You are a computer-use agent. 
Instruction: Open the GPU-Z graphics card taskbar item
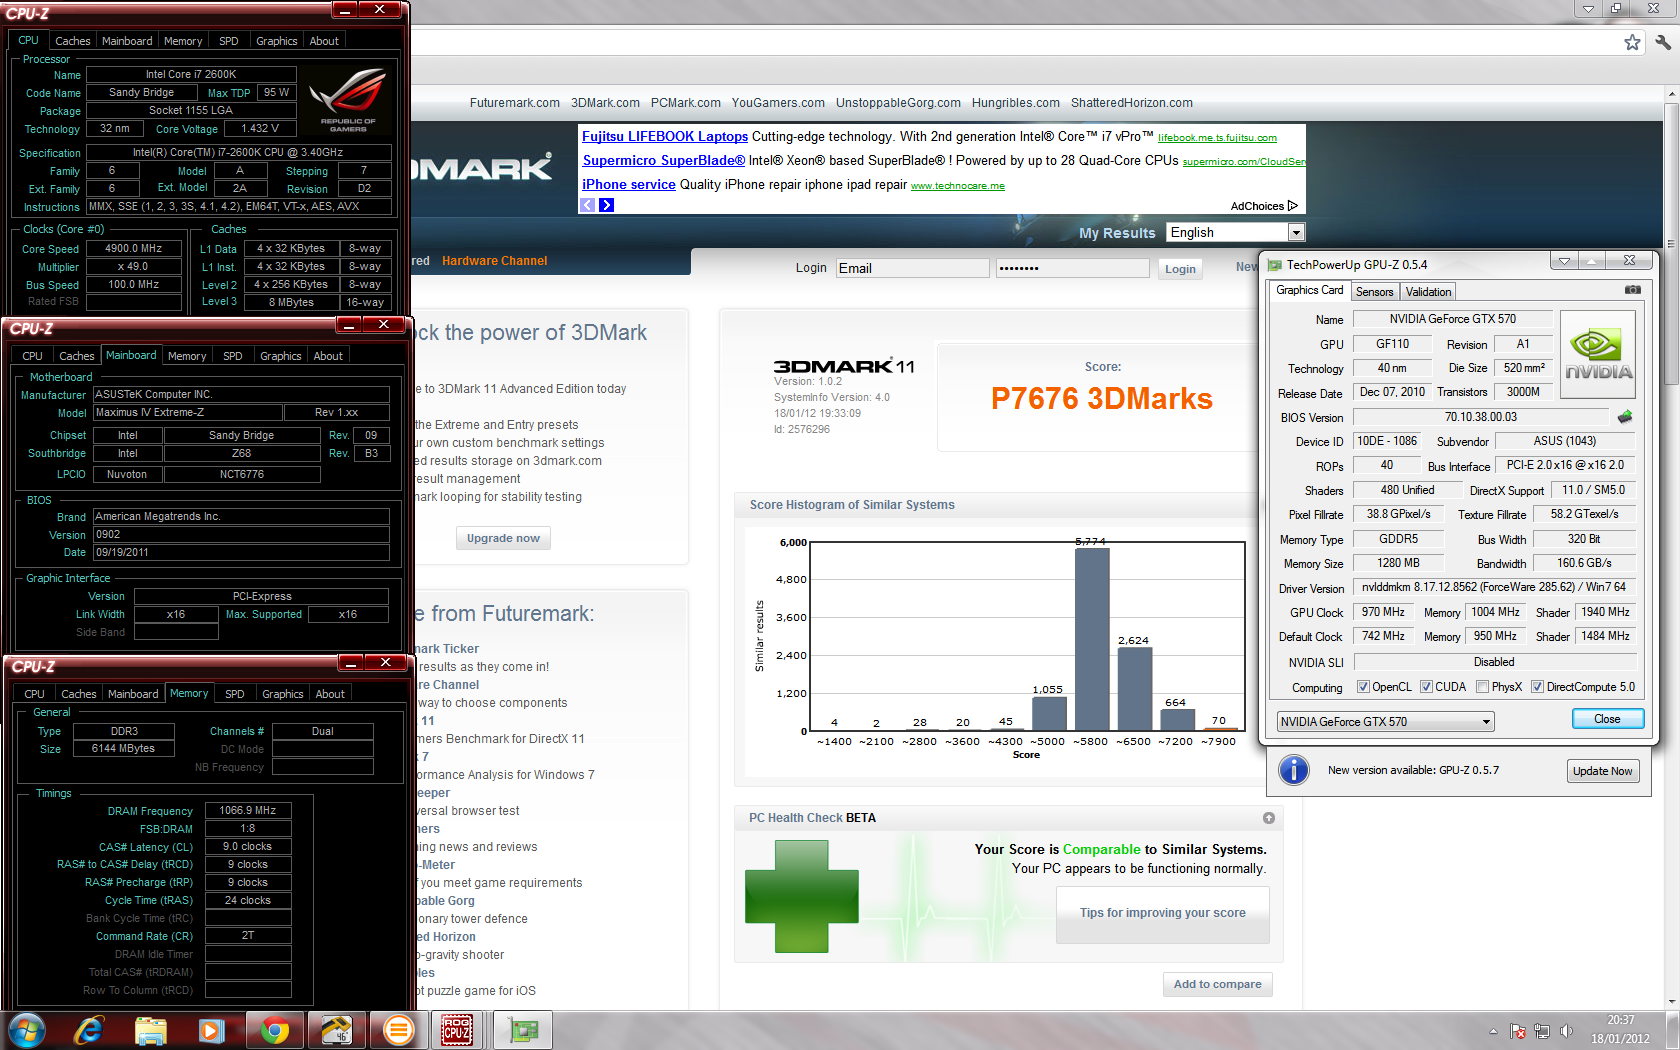pyautogui.click(x=523, y=1030)
